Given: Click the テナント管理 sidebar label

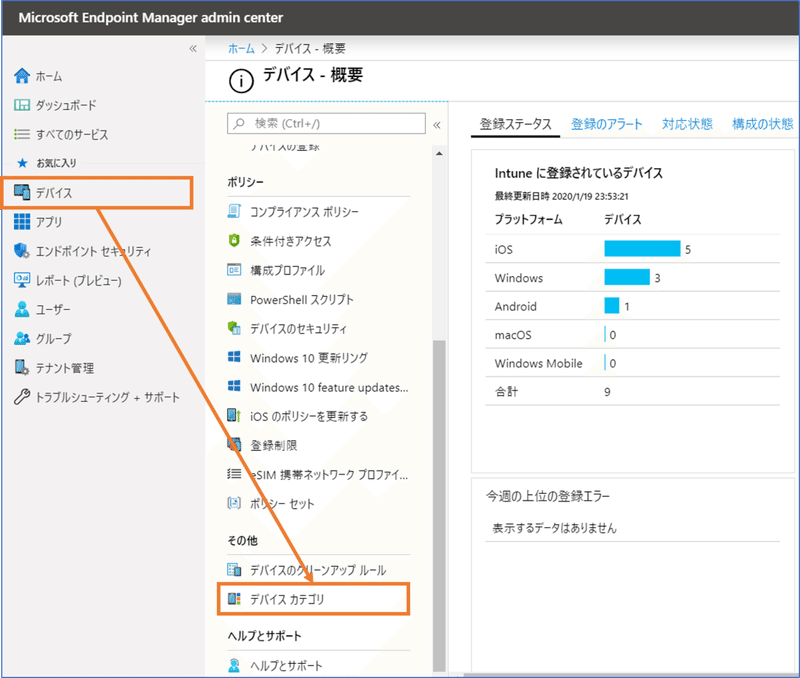Looking at the screenshot, I should (65, 368).
